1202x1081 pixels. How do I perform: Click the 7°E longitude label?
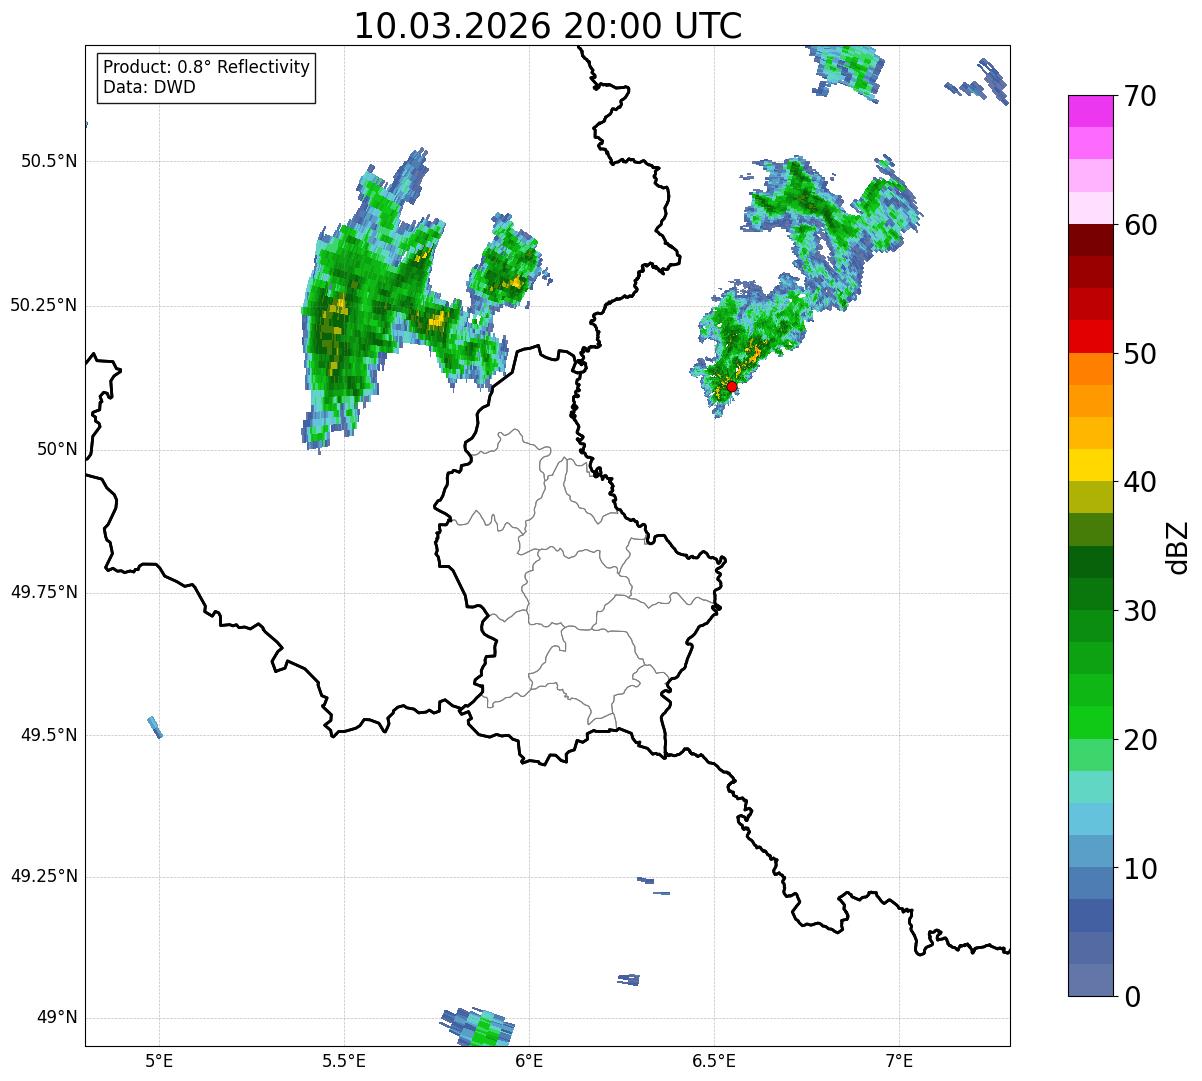coord(900,1061)
